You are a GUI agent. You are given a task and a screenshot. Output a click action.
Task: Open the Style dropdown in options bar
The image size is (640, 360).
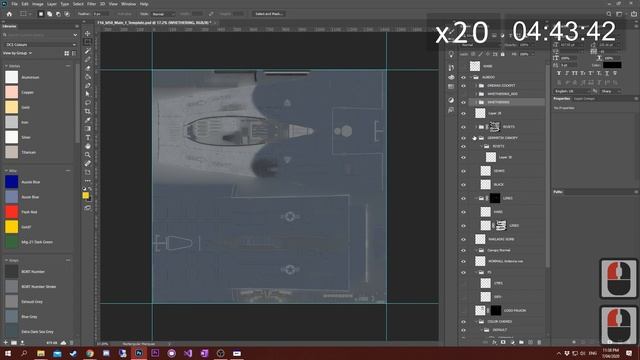[x=163, y=14]
